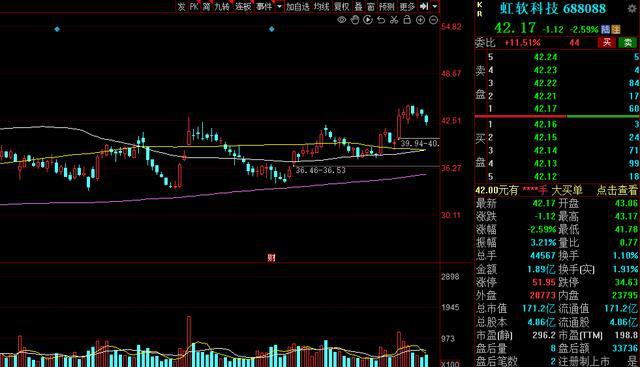Click the red 买 buy button

607,42
